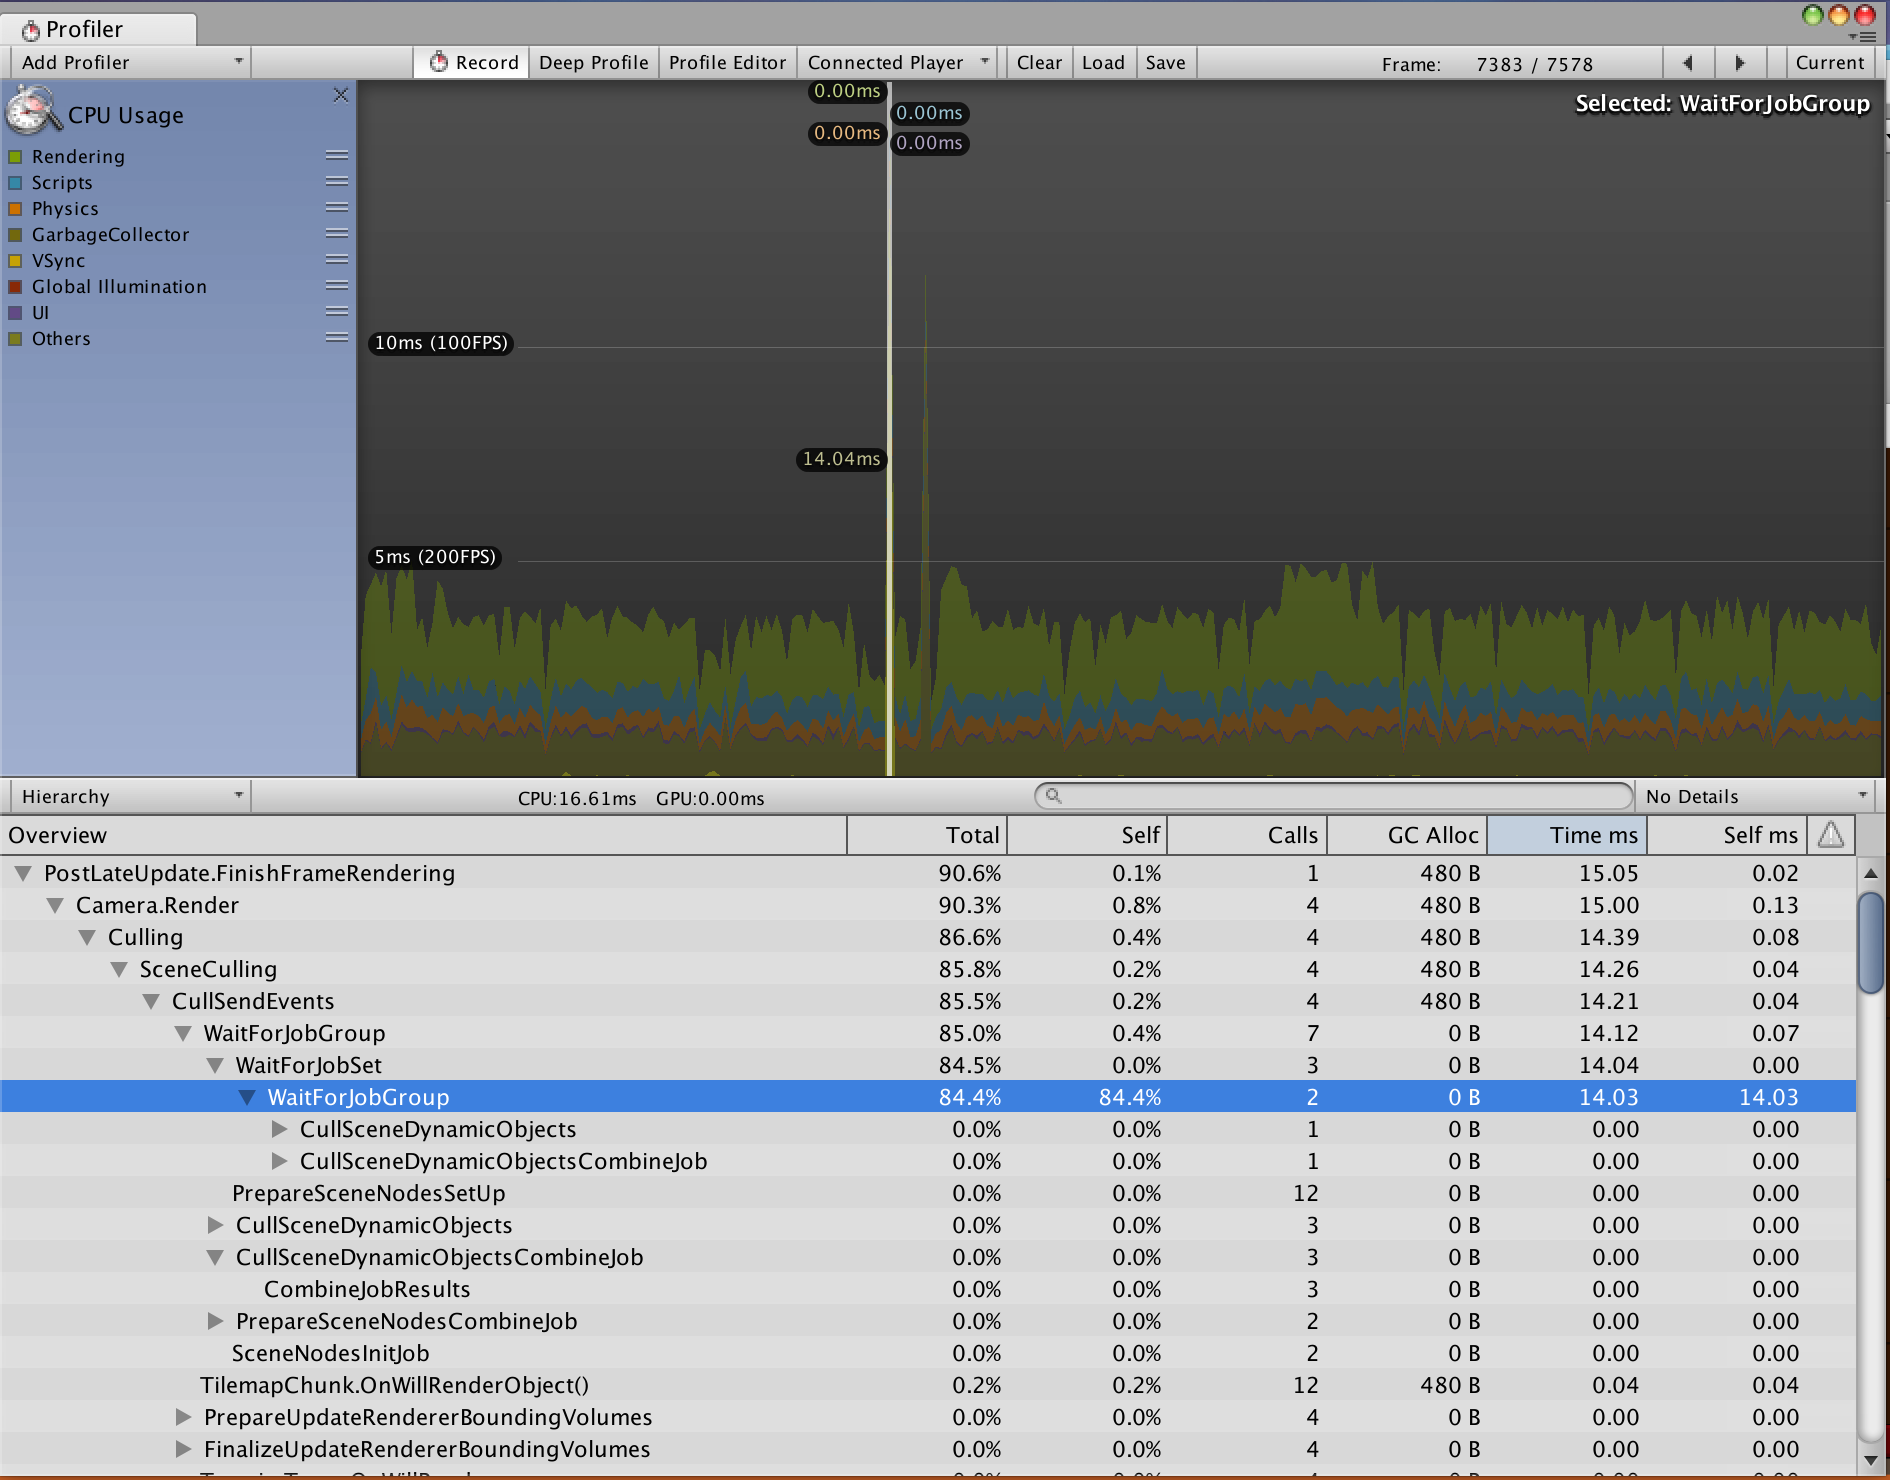Click the scrollbar down arrow
1890x1480 pixels.
[1870, 1459]
